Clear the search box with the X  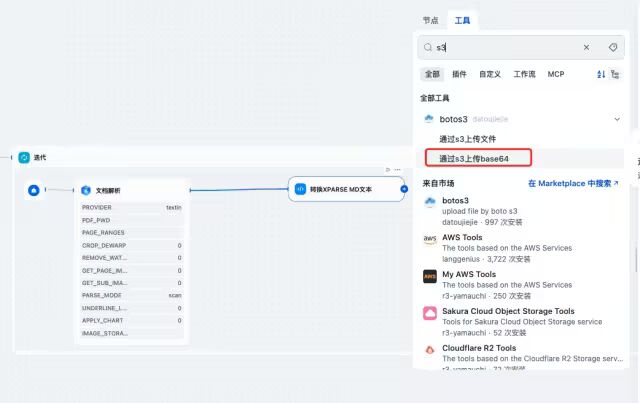[x=586, y=47]
